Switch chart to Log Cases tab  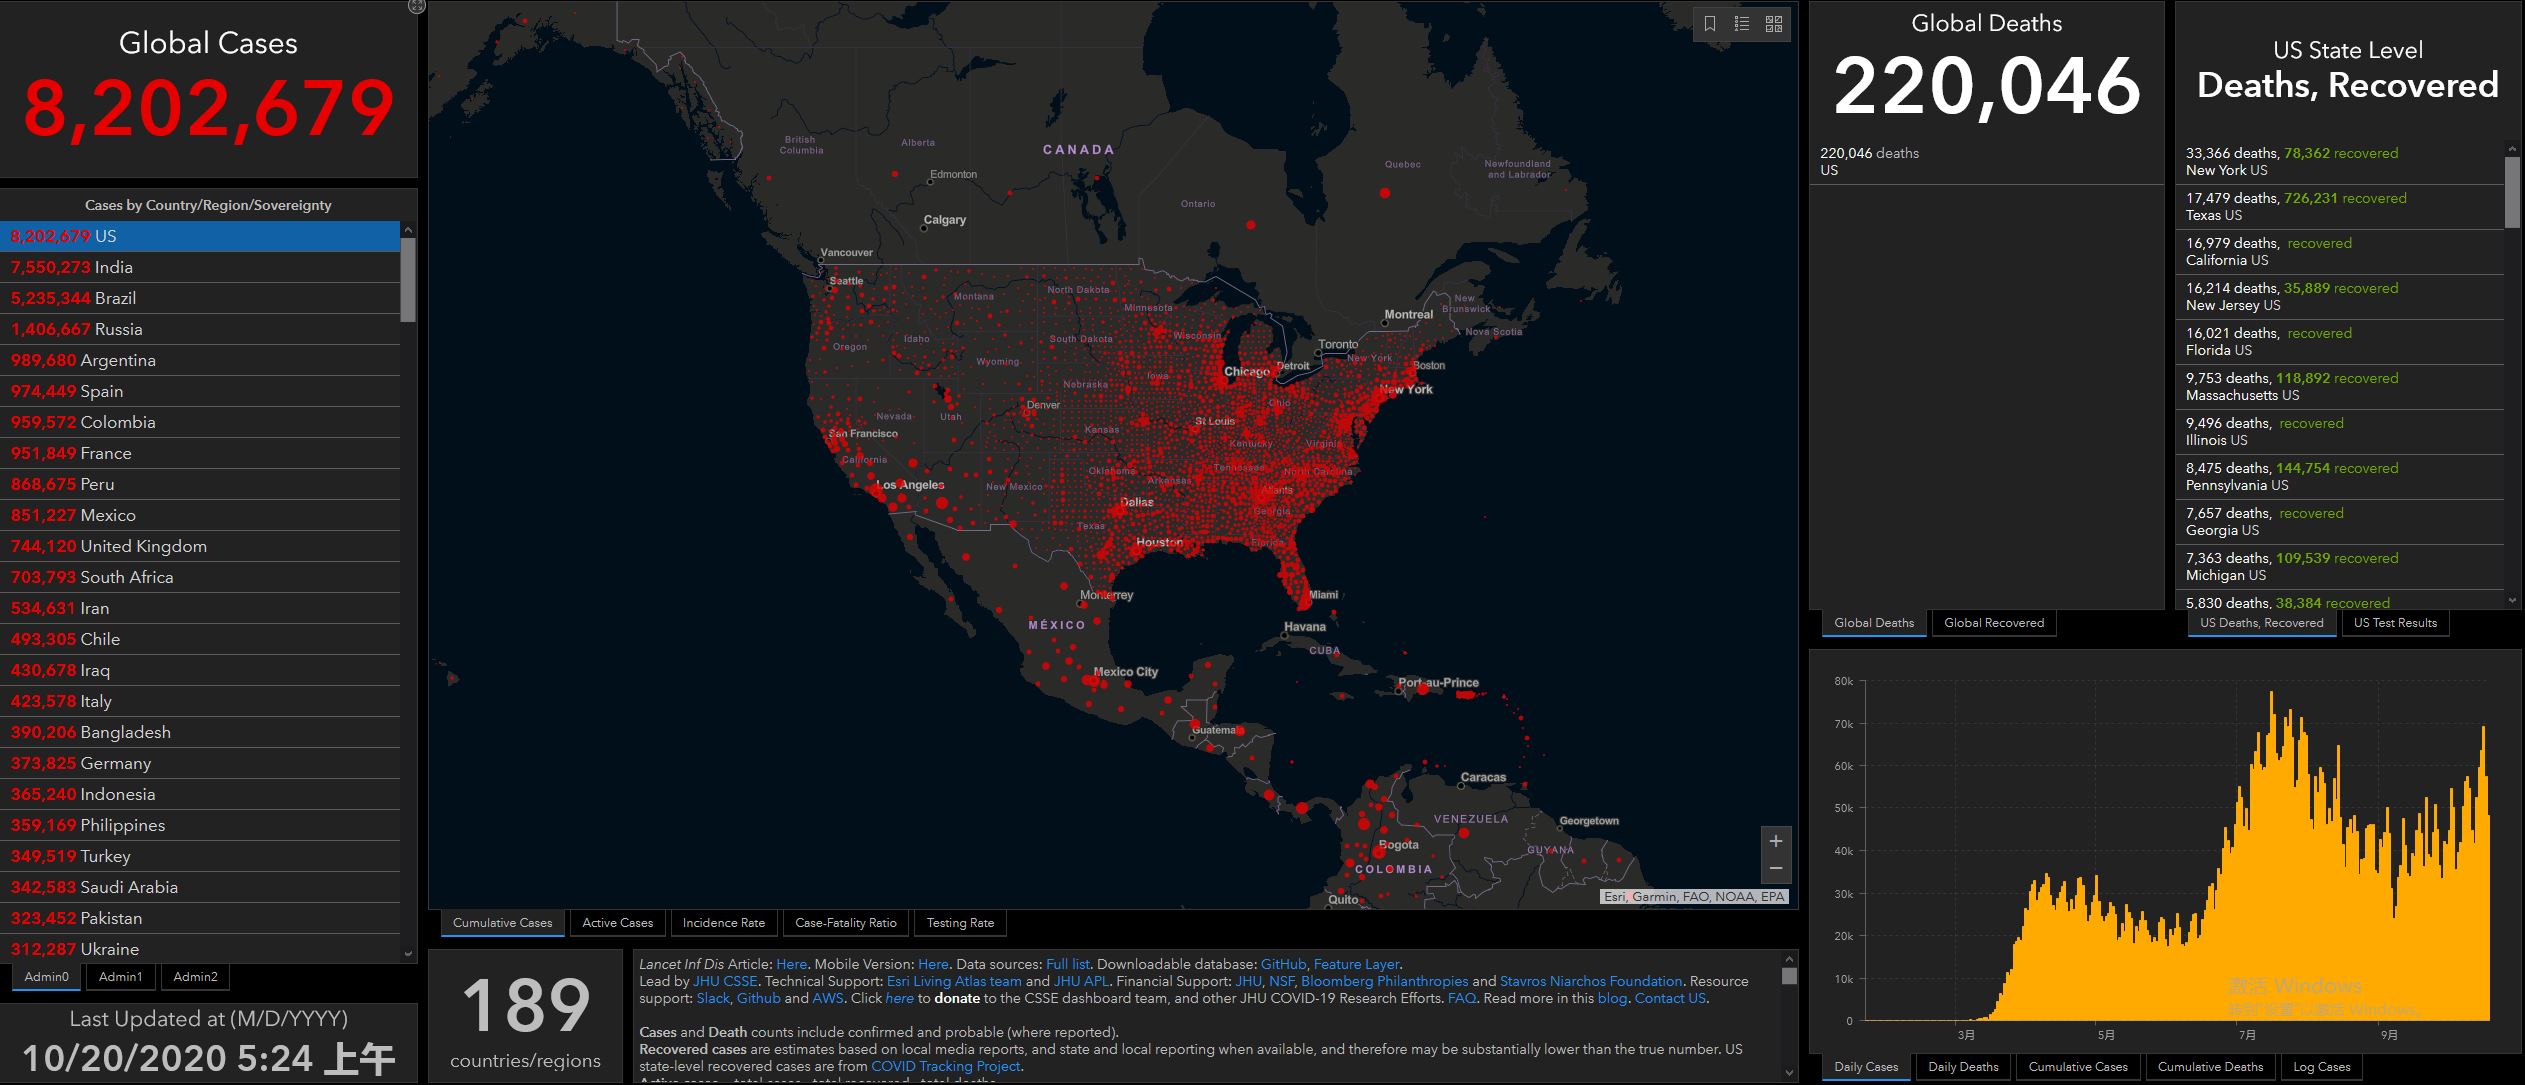point(2321,1067)
